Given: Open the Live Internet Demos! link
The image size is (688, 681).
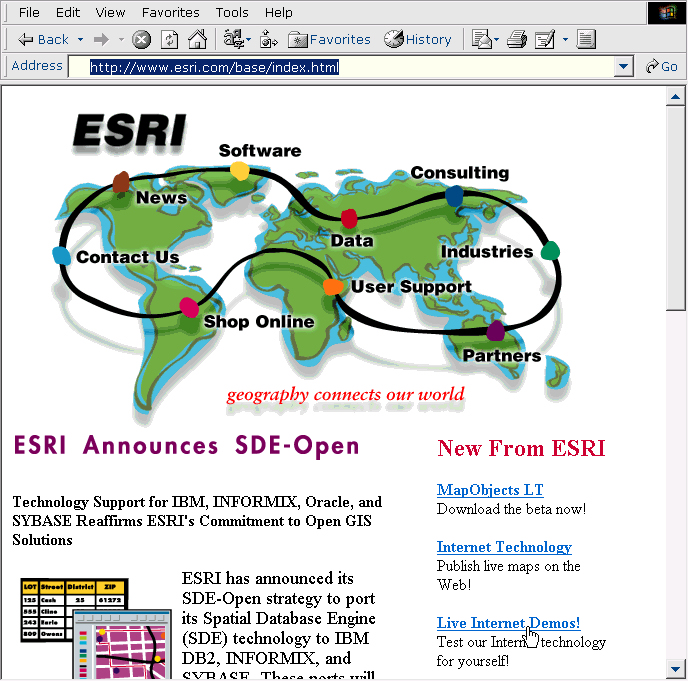Looking at the screenshot, I should point(508,623).
